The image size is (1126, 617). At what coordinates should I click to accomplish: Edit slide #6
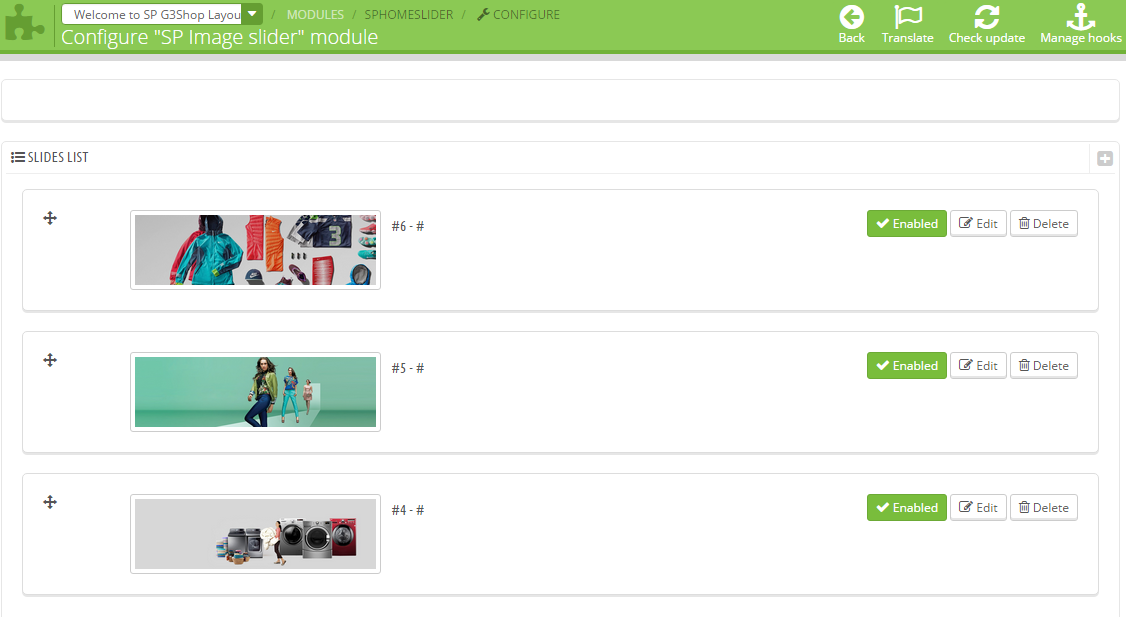pos(978,223)
